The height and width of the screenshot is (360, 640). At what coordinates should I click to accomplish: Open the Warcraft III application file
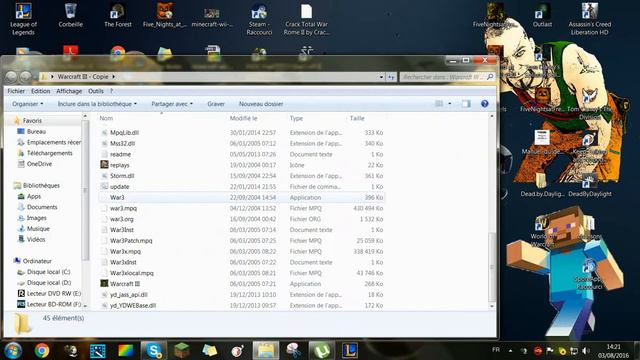125,284
